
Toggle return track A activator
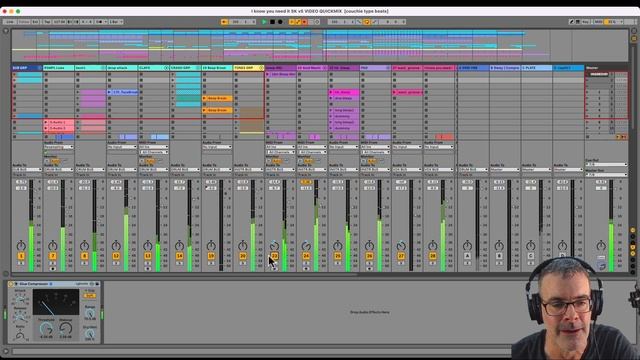[x=467, y=256]
